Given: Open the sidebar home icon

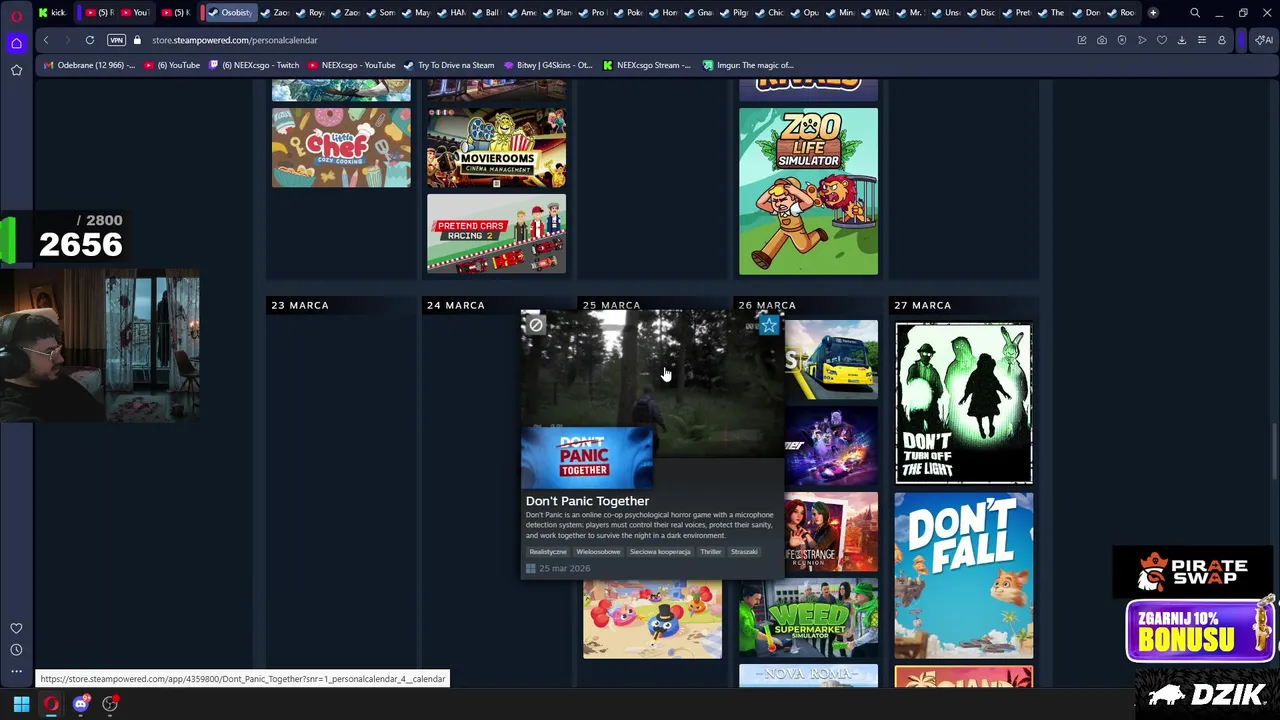Looking at the screenshot, I should (16, 43).
